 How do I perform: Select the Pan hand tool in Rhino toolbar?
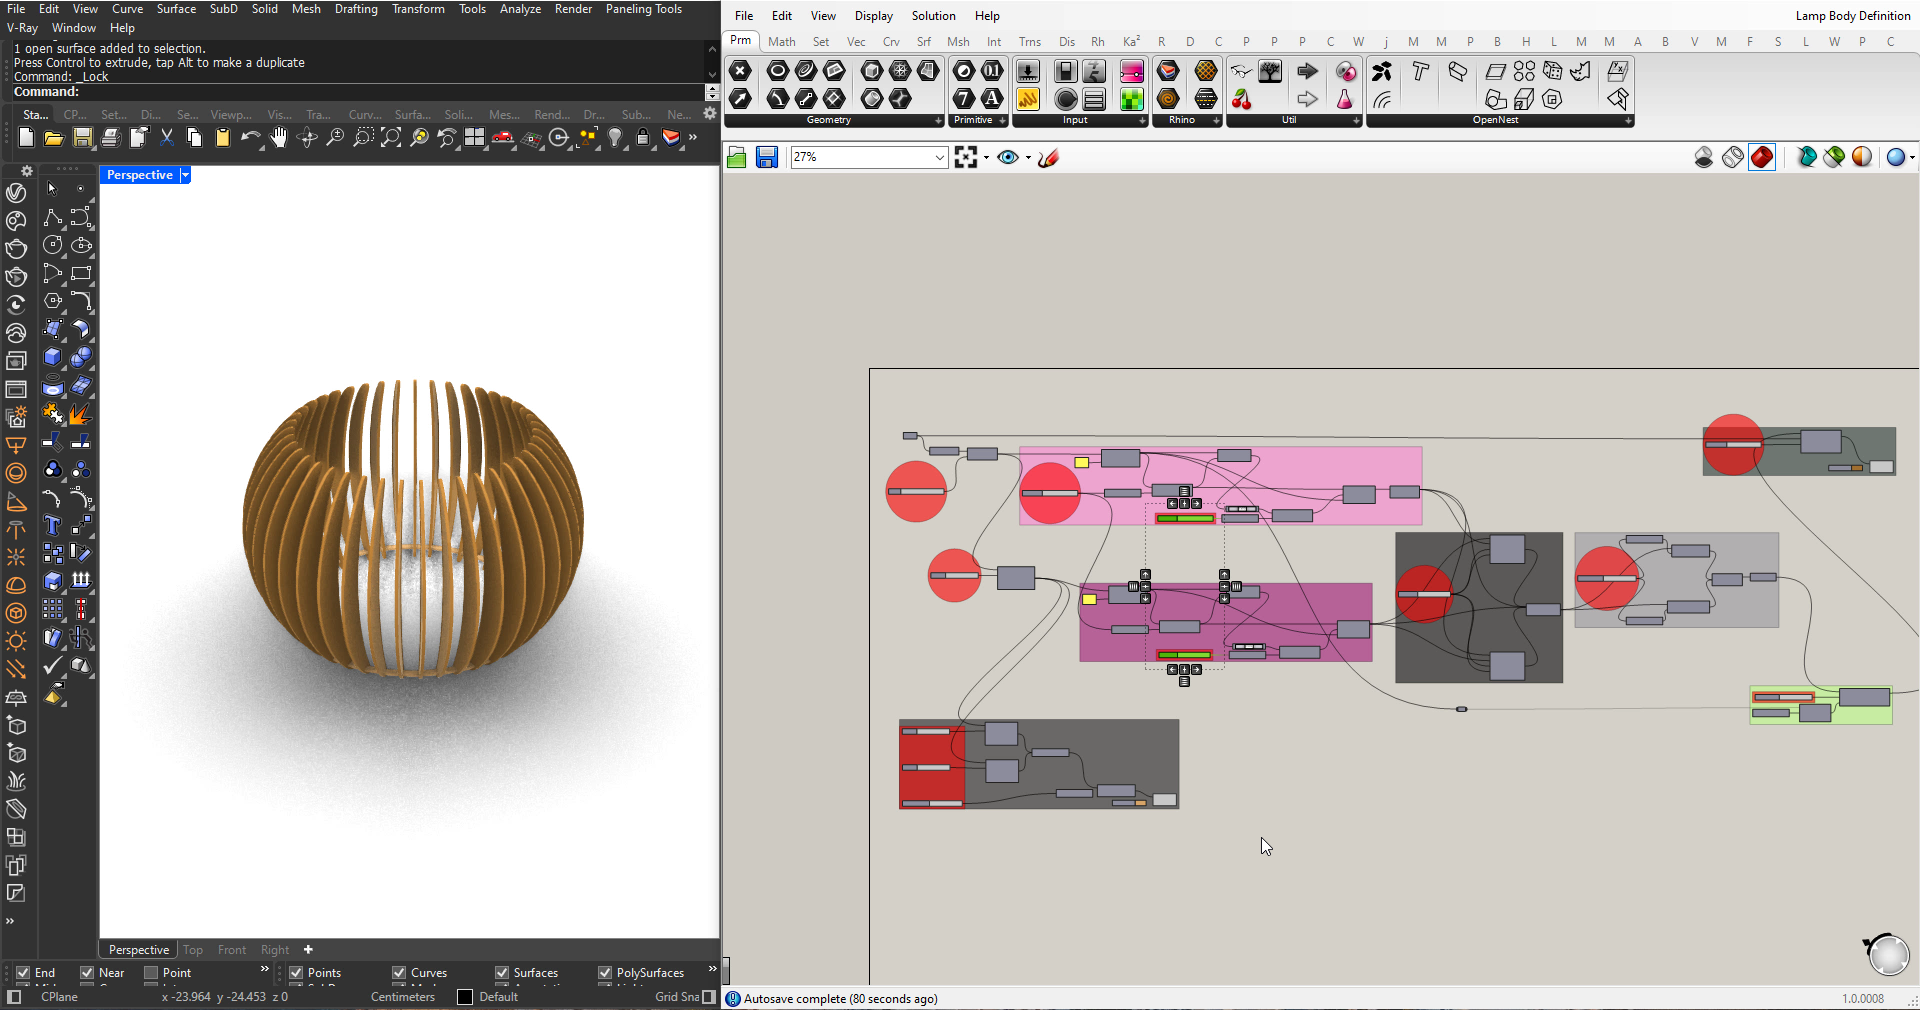pyautogui.click(x=279, y=138)
